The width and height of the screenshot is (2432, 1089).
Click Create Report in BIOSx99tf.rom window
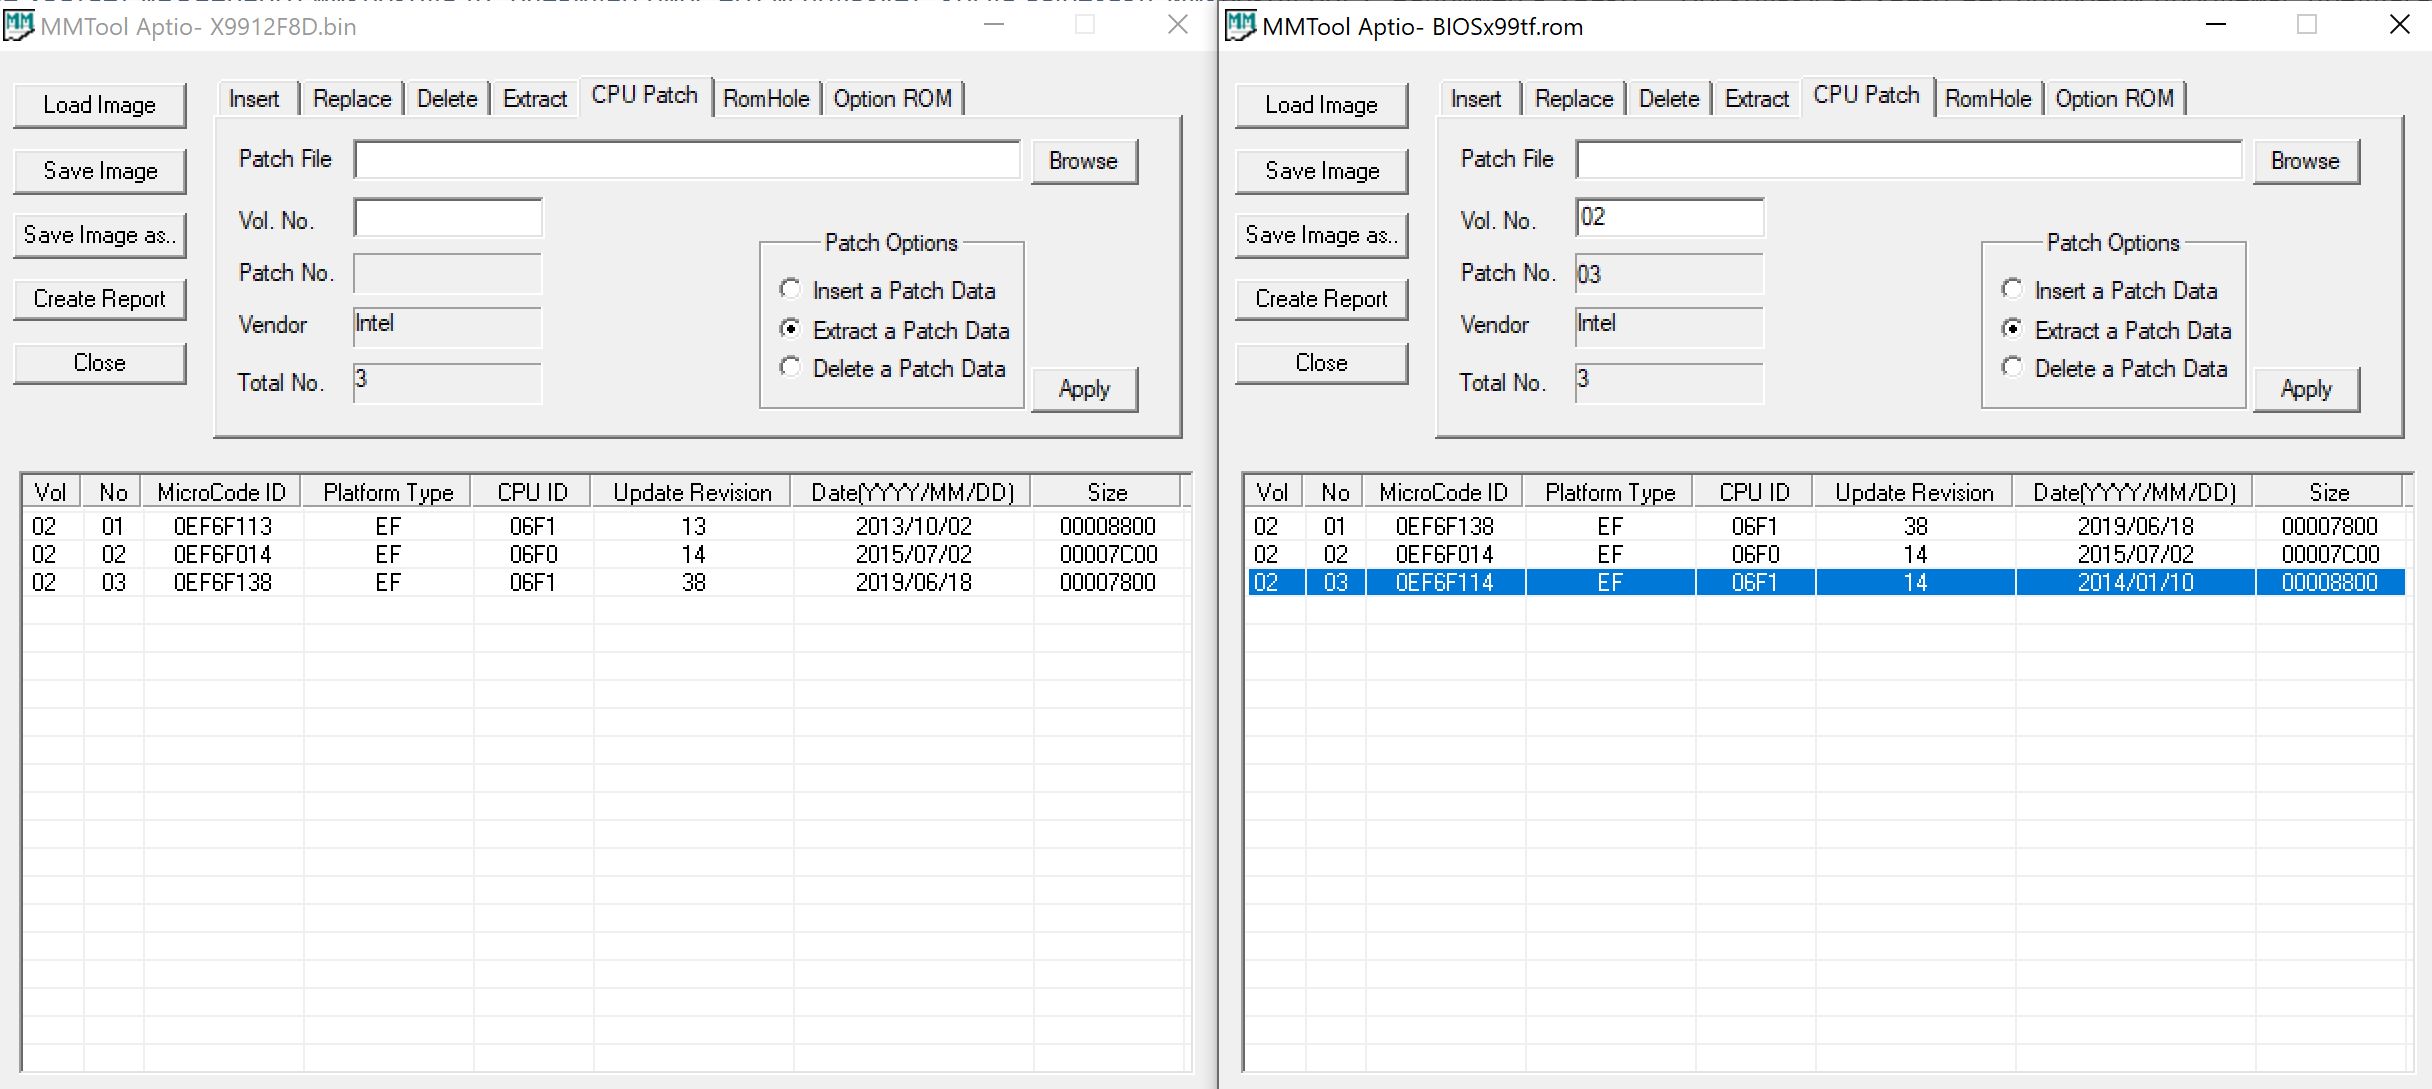click(1321, 299)
